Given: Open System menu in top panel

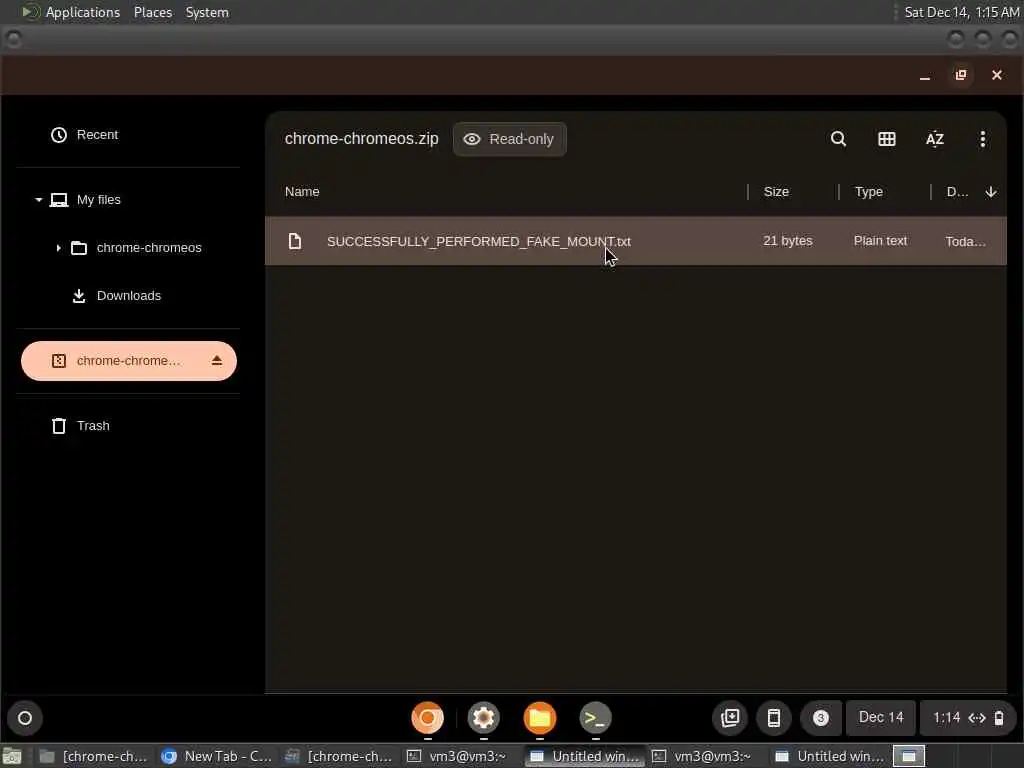Looking at the screenshot, I should coord(207,12).
